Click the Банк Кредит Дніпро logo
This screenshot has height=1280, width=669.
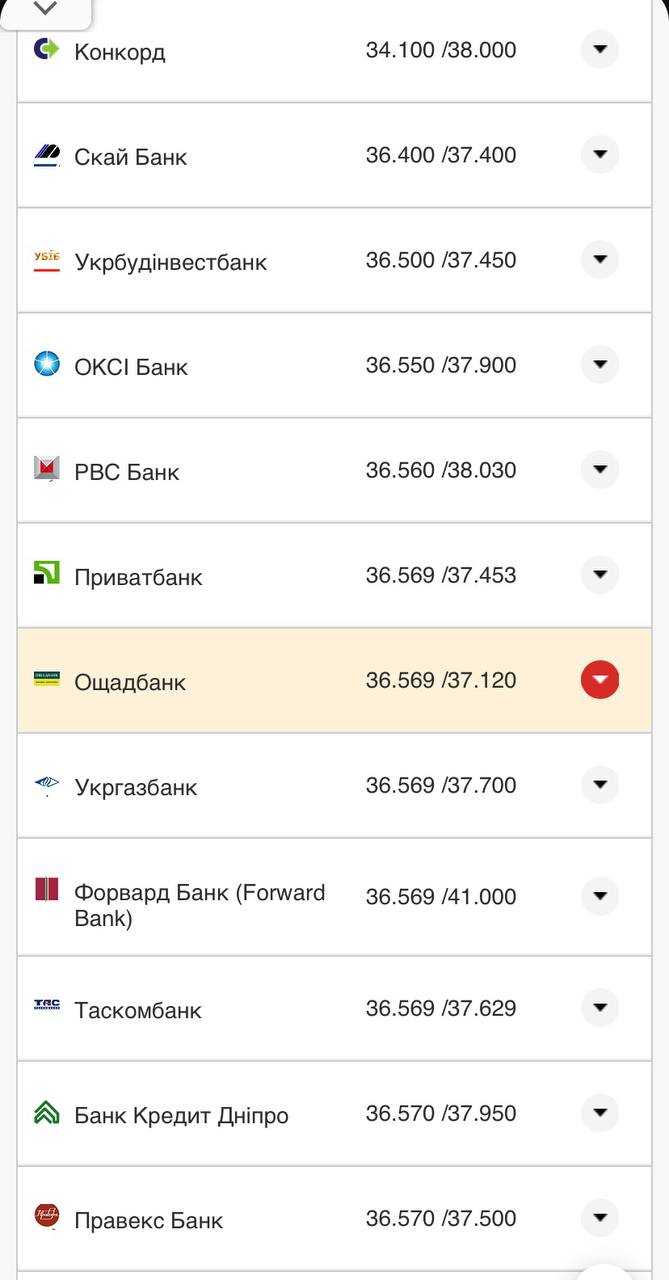point(47,1112)
